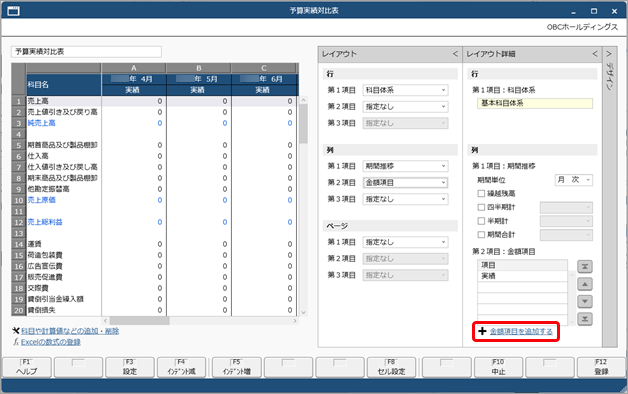Open 行 第2項目 指定なし dropdown
The image size is (628, 394).
pyautogui.click(x=405, y=107)
